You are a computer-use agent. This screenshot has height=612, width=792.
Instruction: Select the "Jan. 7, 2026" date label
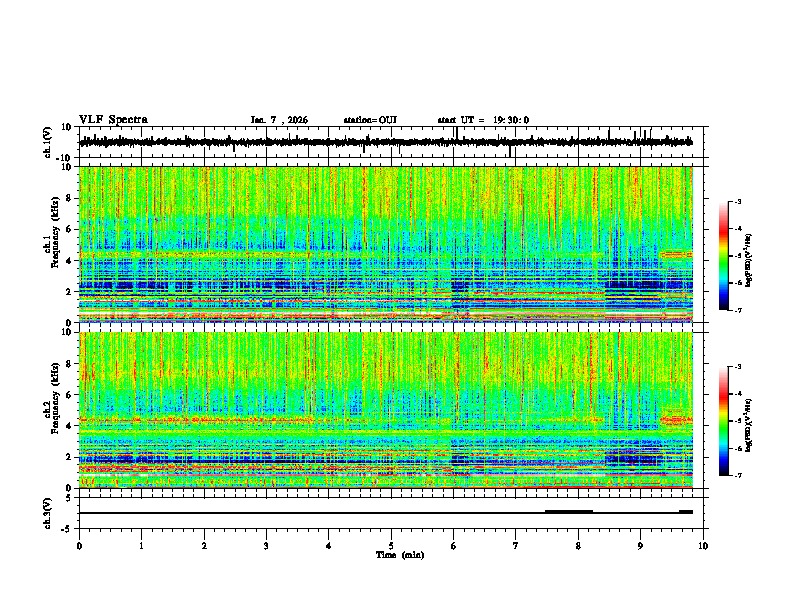tap(279, 120)
